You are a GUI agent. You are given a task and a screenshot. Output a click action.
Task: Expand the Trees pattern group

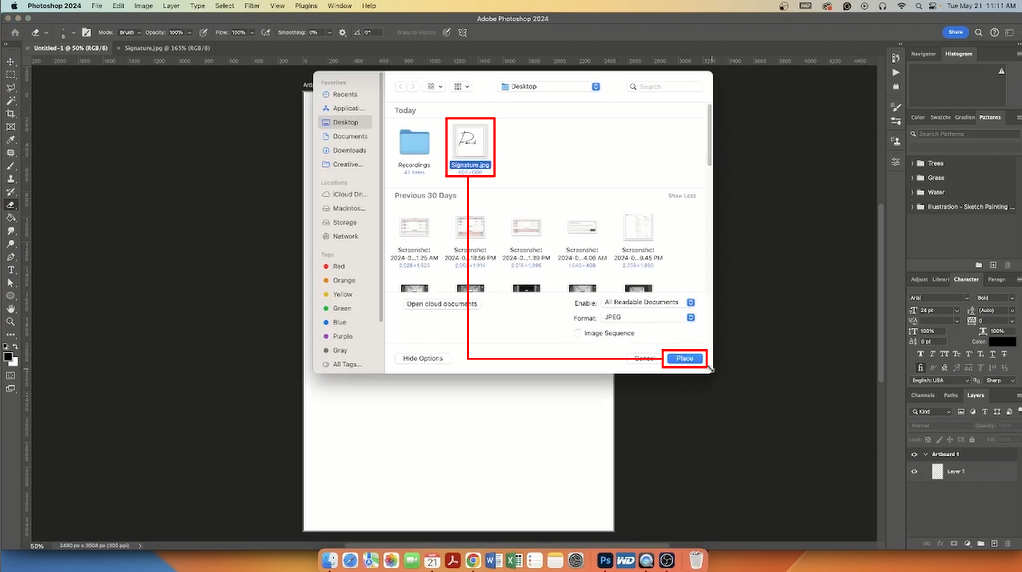912,164
